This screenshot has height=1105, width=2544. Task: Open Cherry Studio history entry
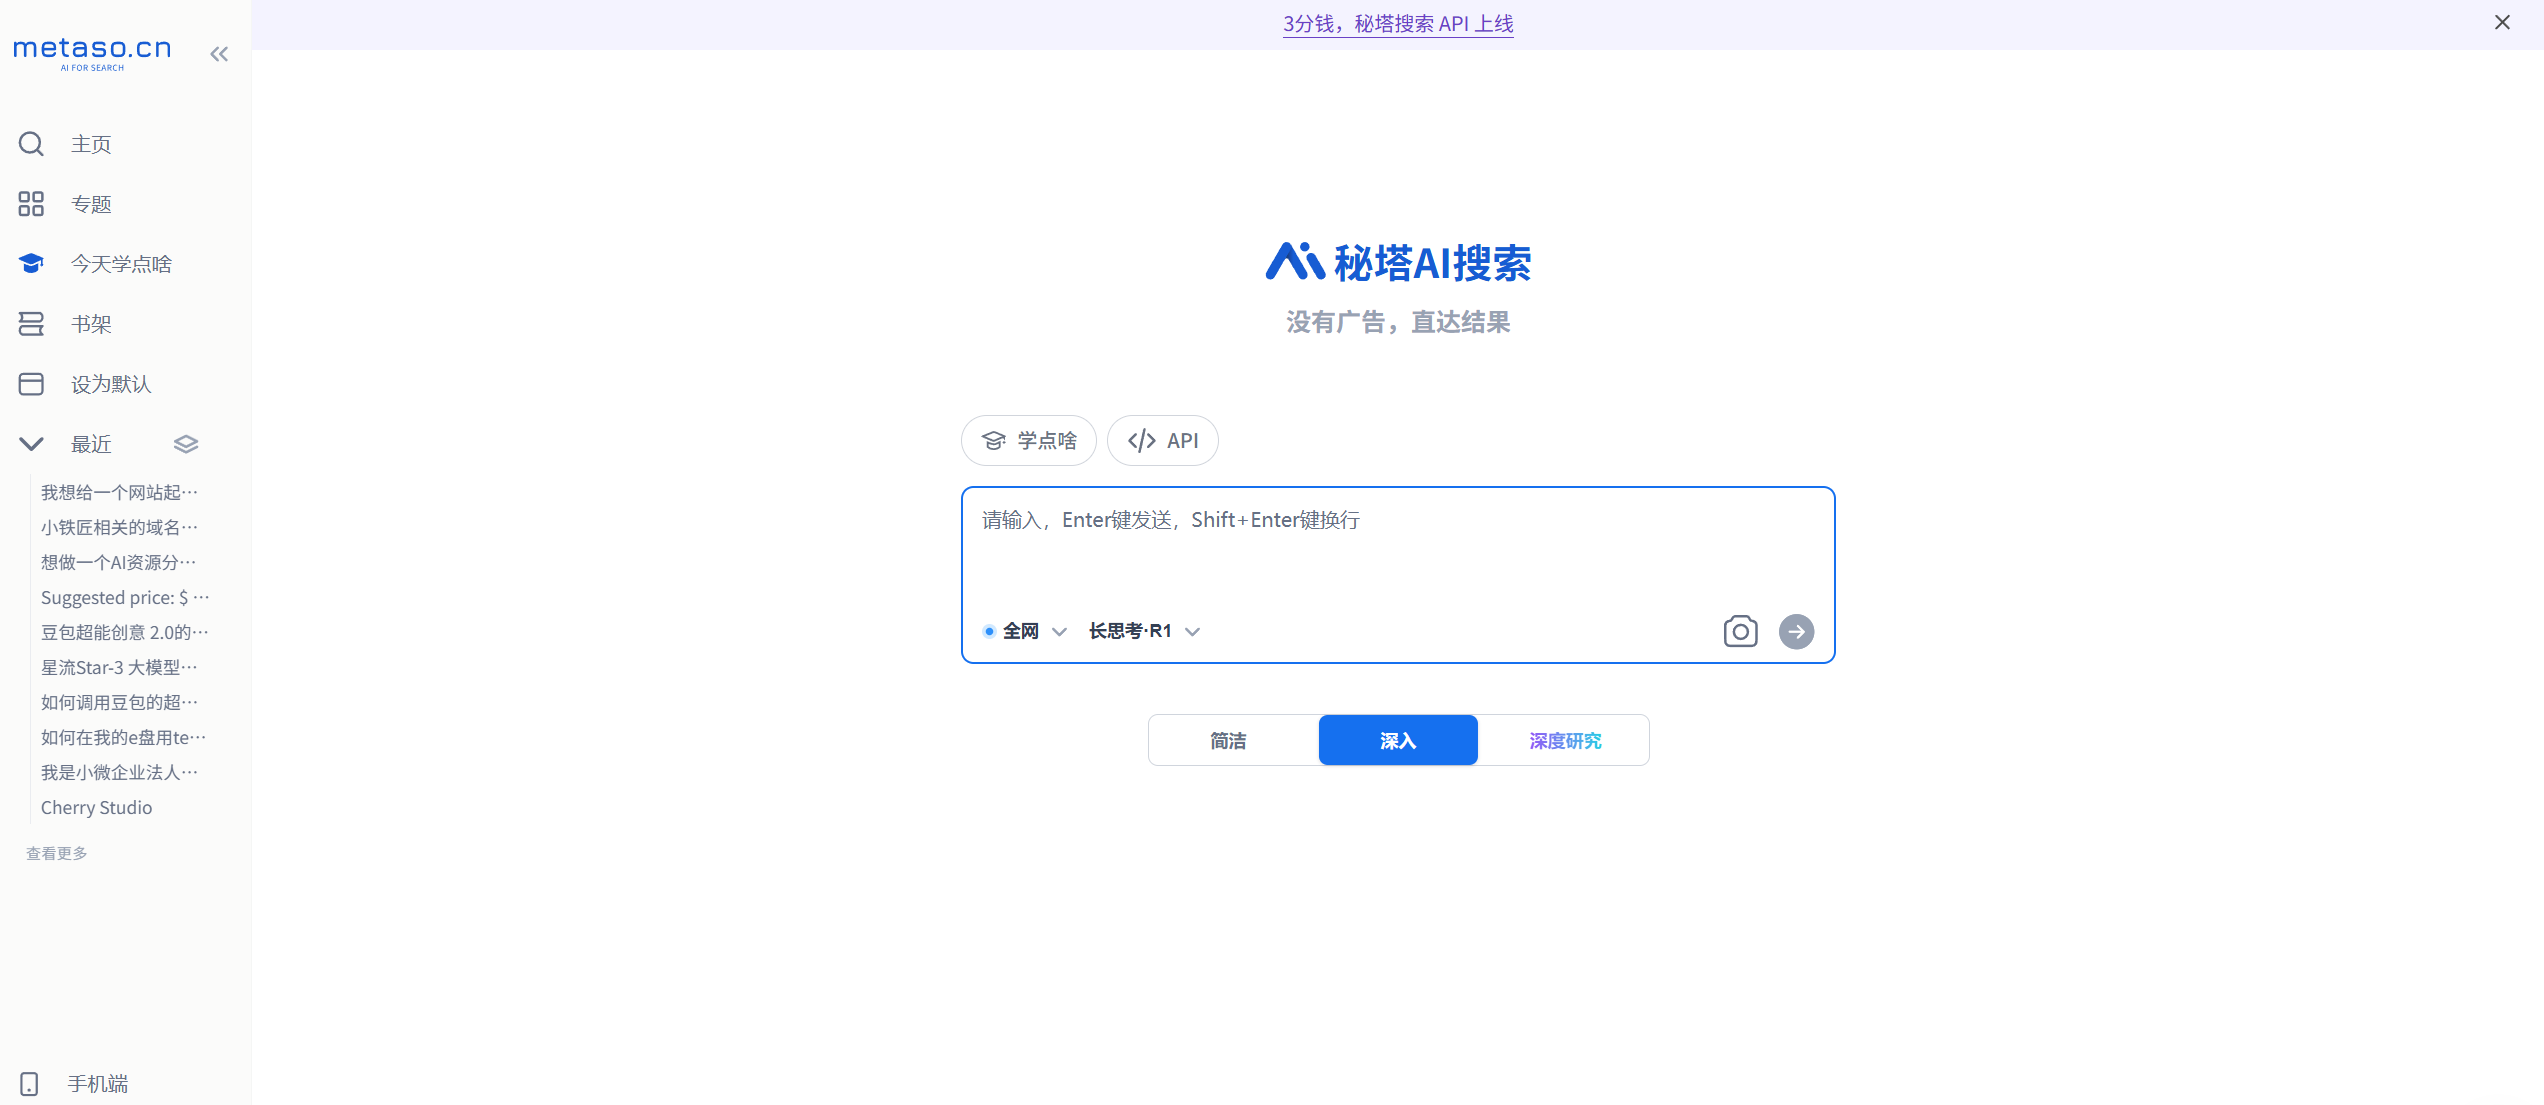[96, 807]
